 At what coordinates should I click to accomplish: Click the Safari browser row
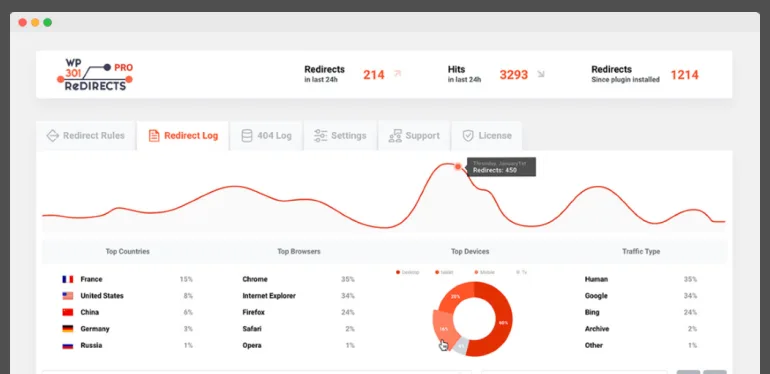click(x=299, y=329)
